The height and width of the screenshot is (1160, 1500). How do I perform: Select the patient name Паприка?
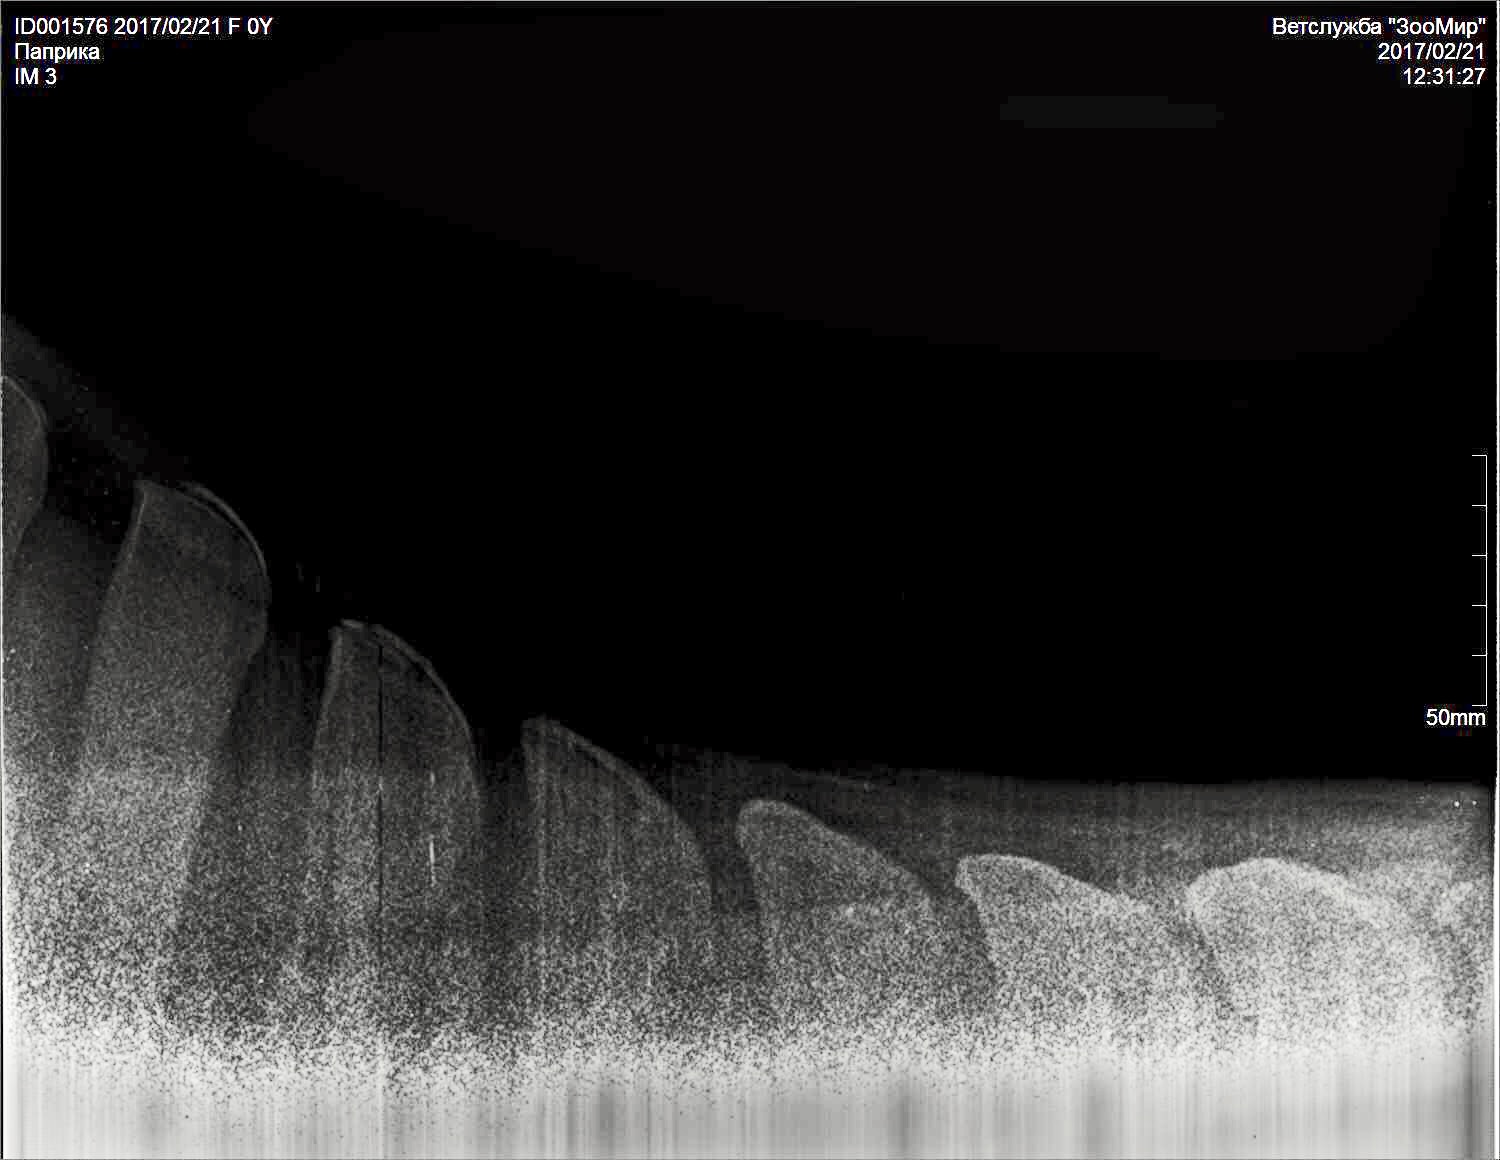57,52
